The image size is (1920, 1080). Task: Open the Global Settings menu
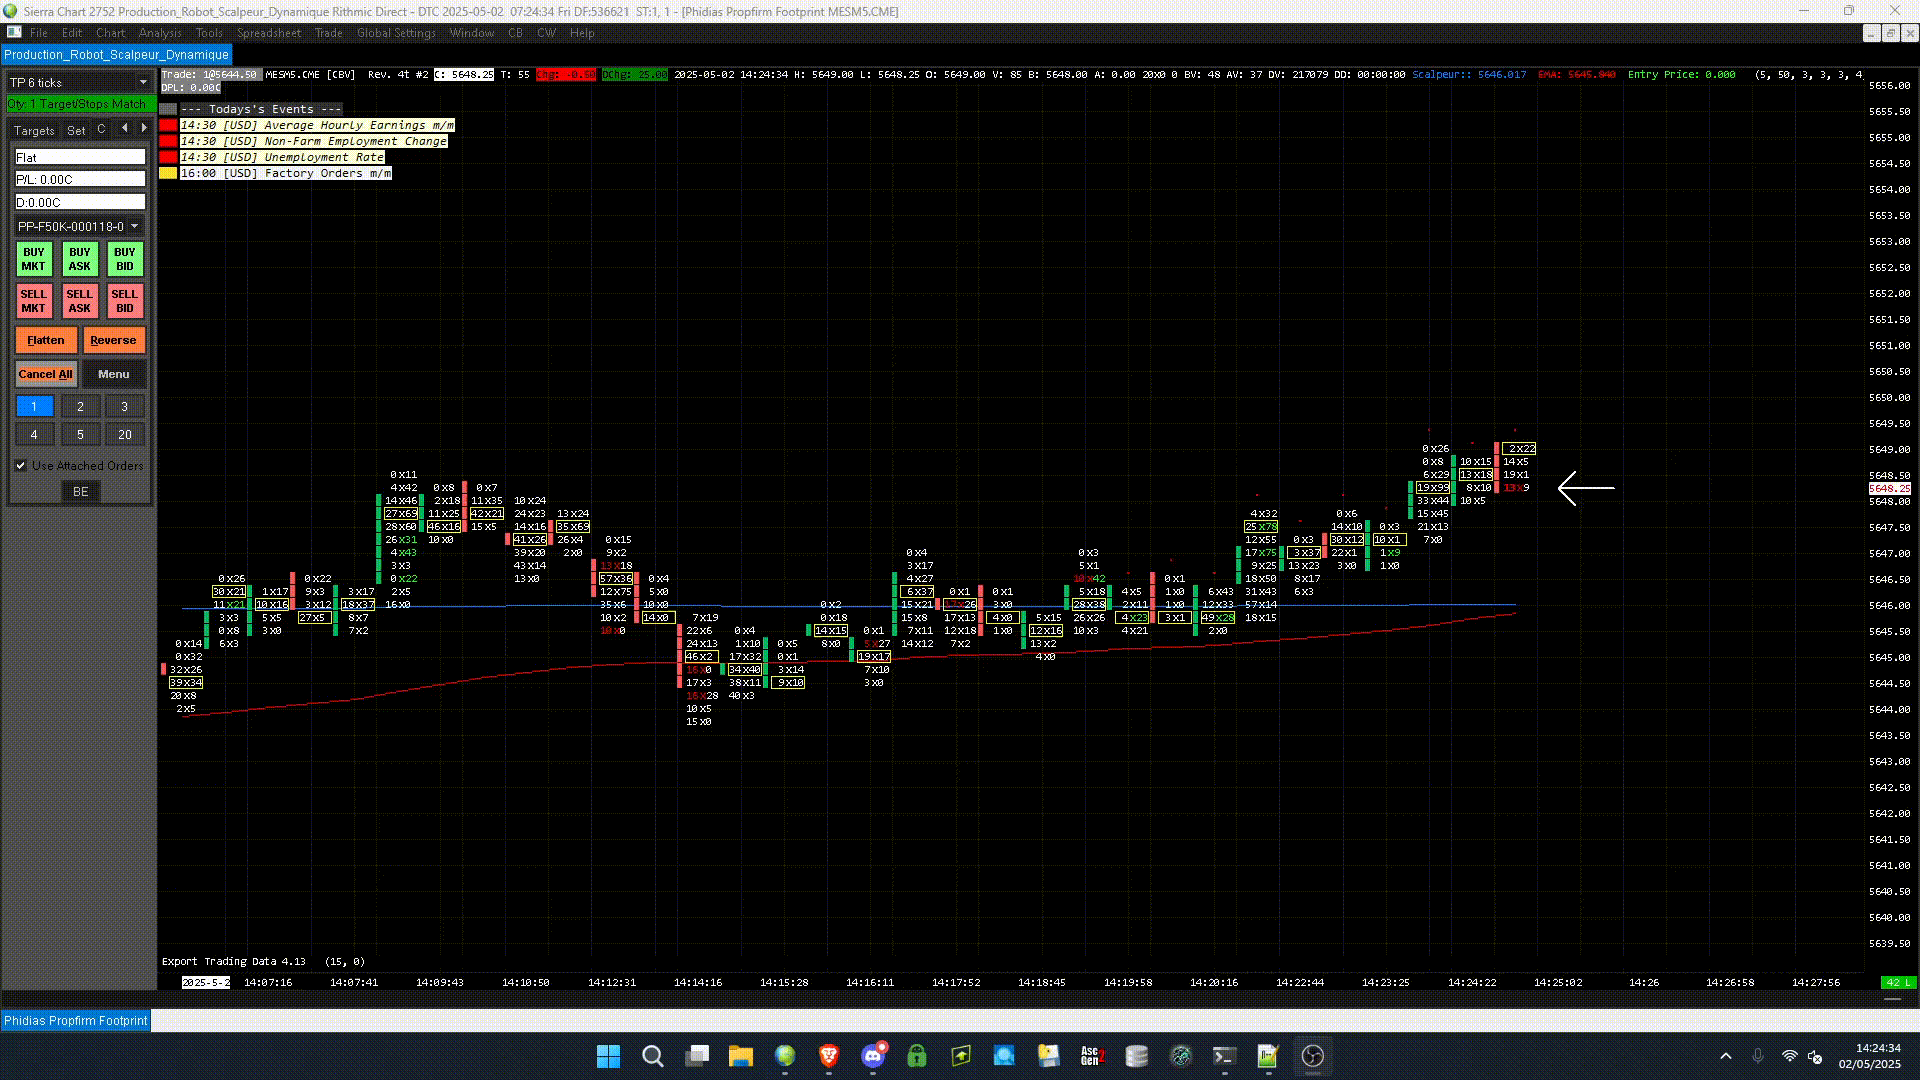click(396, 33)
